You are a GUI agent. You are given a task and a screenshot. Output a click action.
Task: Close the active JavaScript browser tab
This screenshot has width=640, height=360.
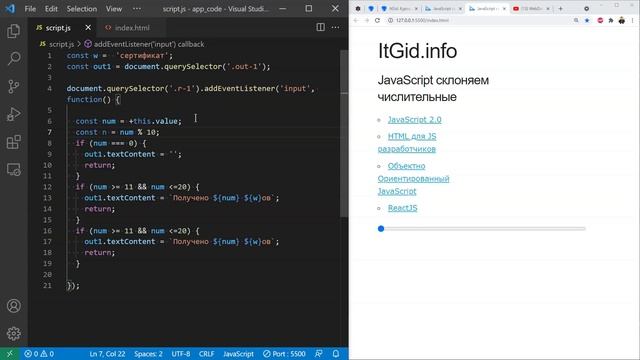click(504, 9)
